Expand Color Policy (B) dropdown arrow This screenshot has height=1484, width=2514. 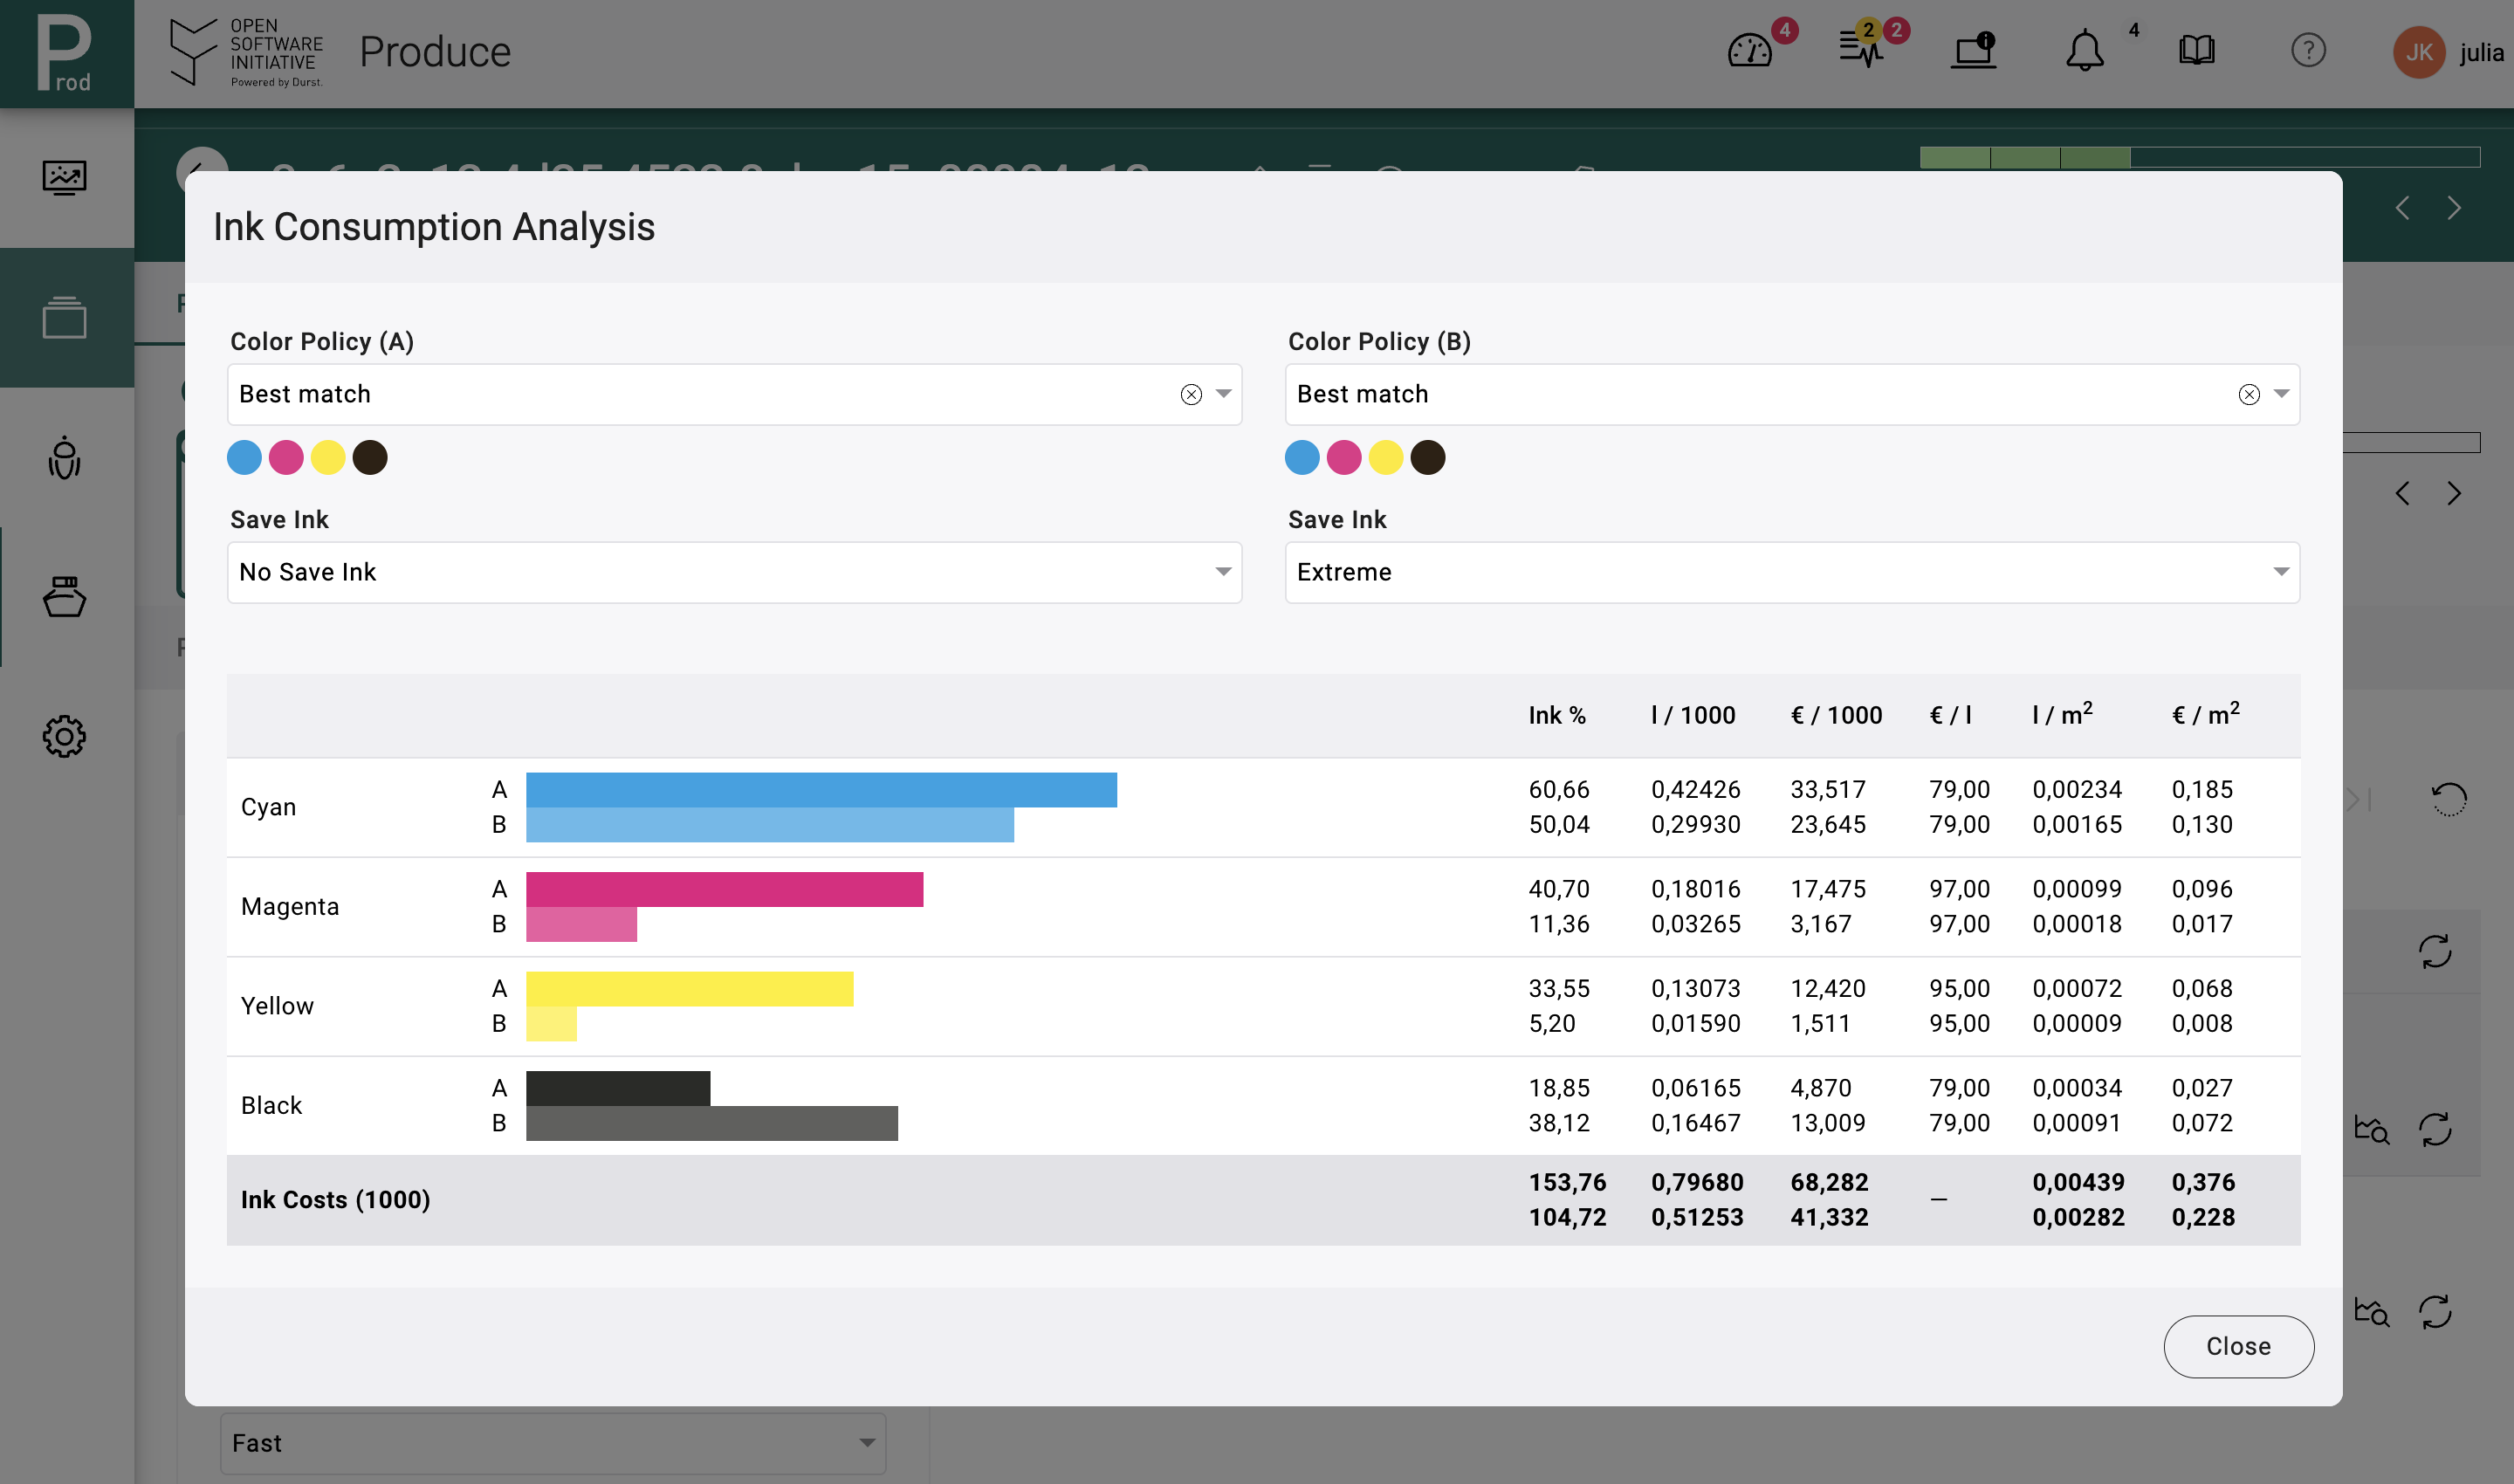coord(2282,394)
